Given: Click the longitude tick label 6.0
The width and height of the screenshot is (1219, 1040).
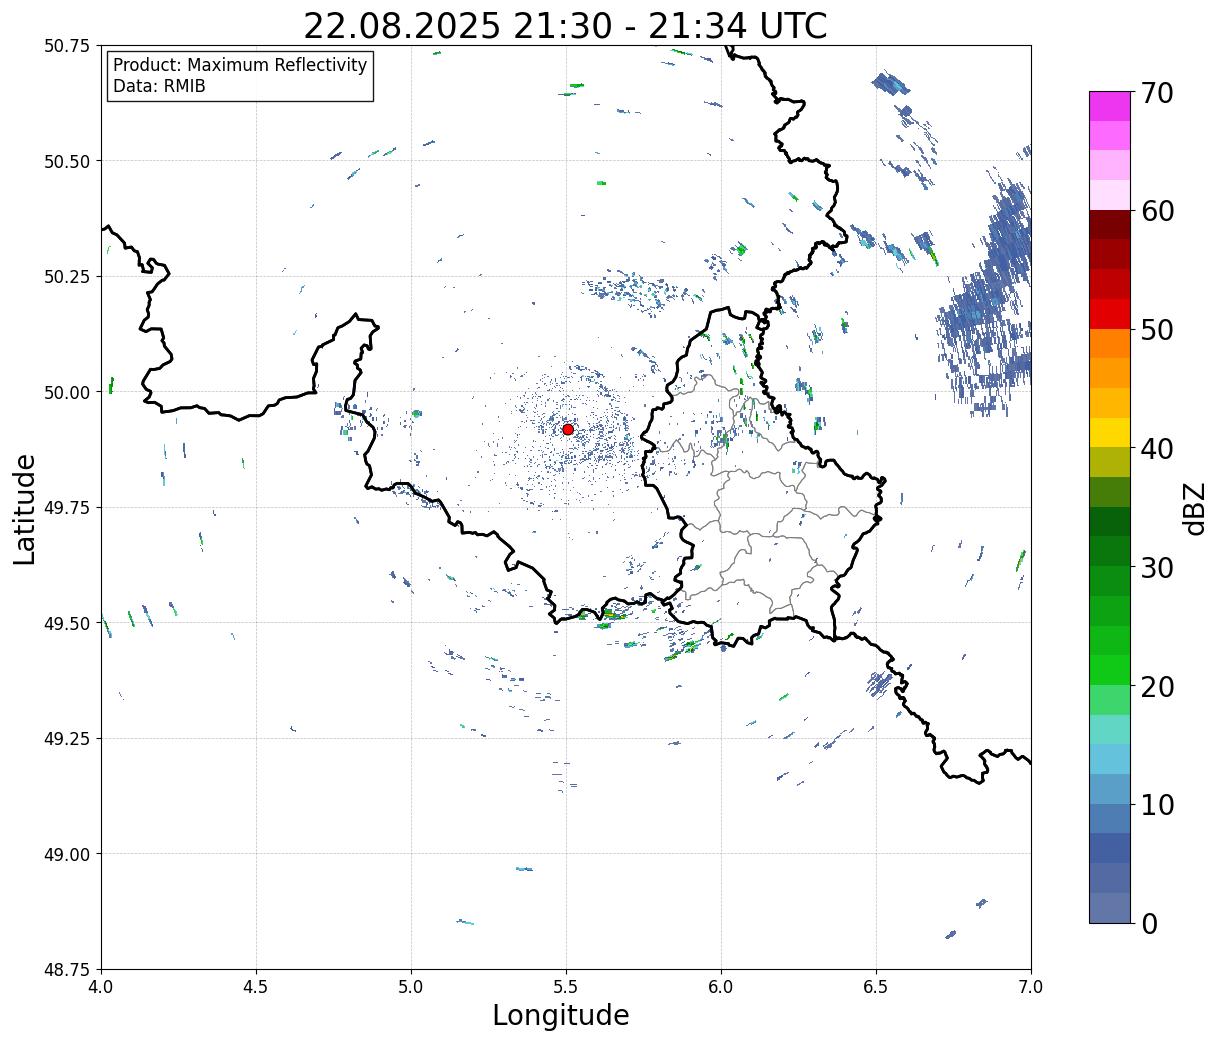Looking at the screenshot, I should 721,986.
